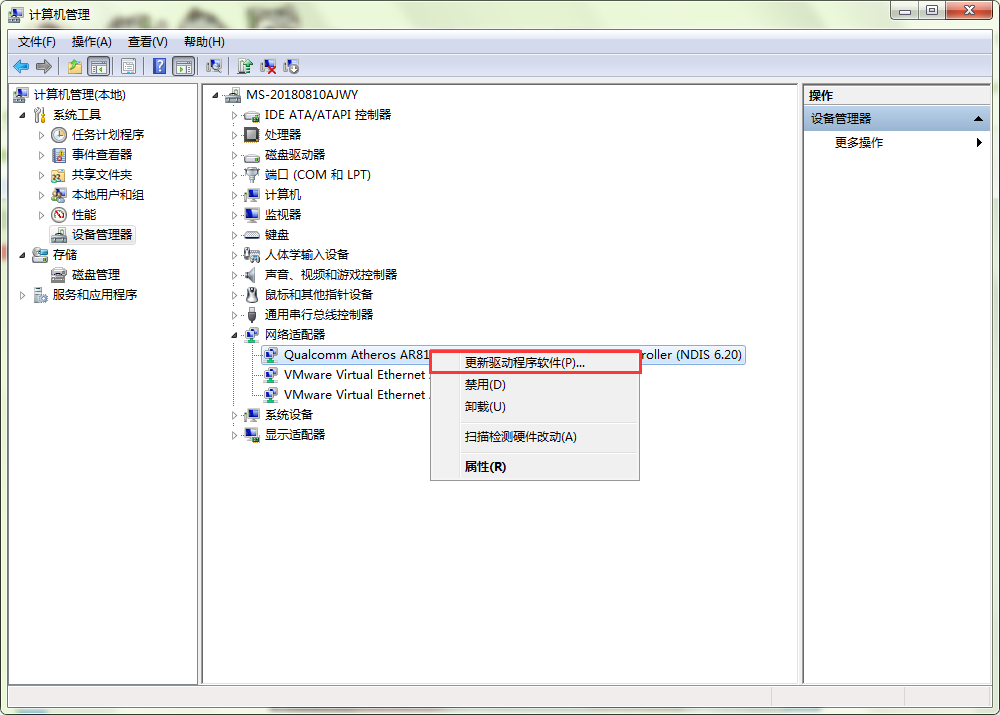The width and height of the screenshot is (1000, 715).
Task: Choose 更新驱动程序软件(P) from context menu
Action: 525,362
